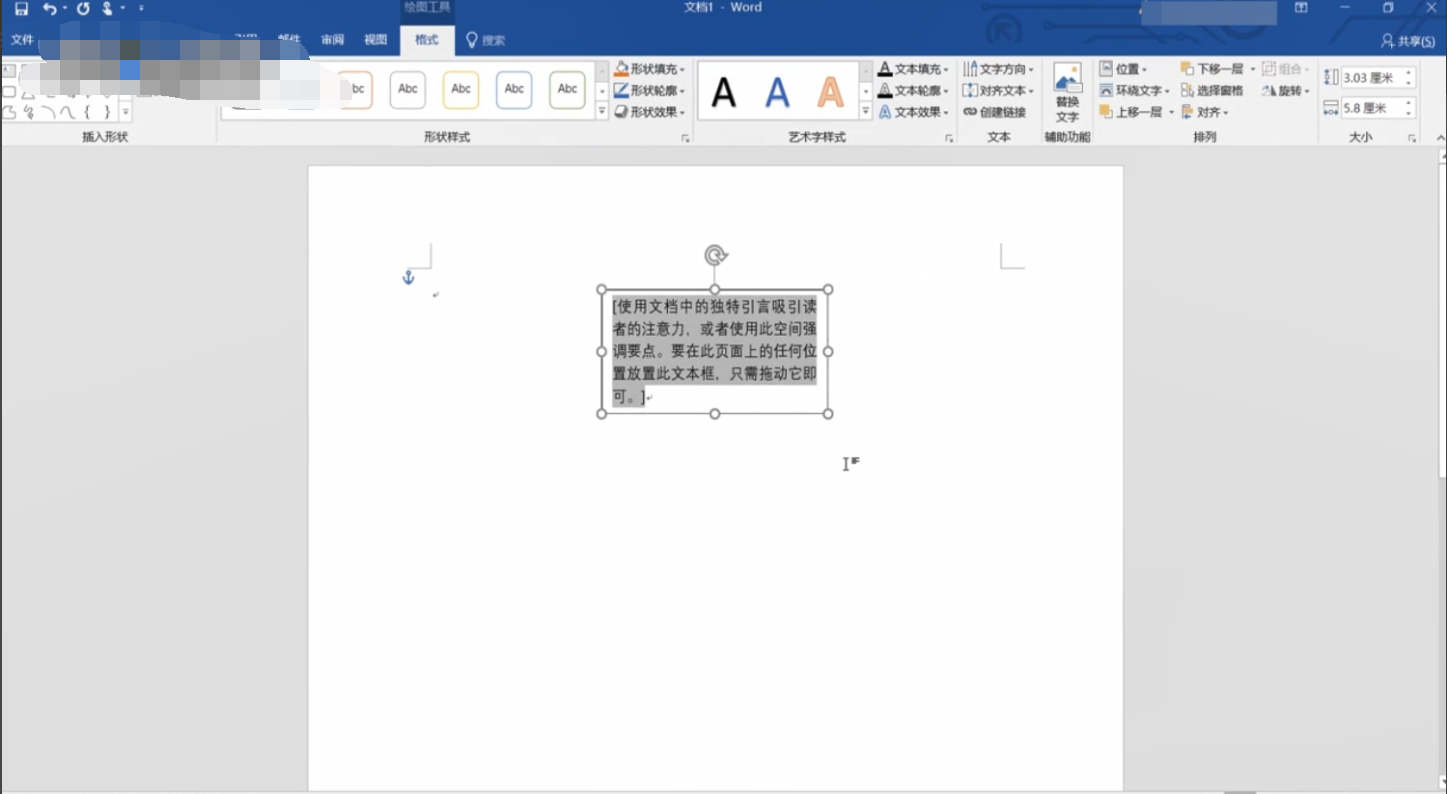This screenshot has height=794, width=1447.
Task: Open the 文本效果 dropdown
Action: pos(914,112)
